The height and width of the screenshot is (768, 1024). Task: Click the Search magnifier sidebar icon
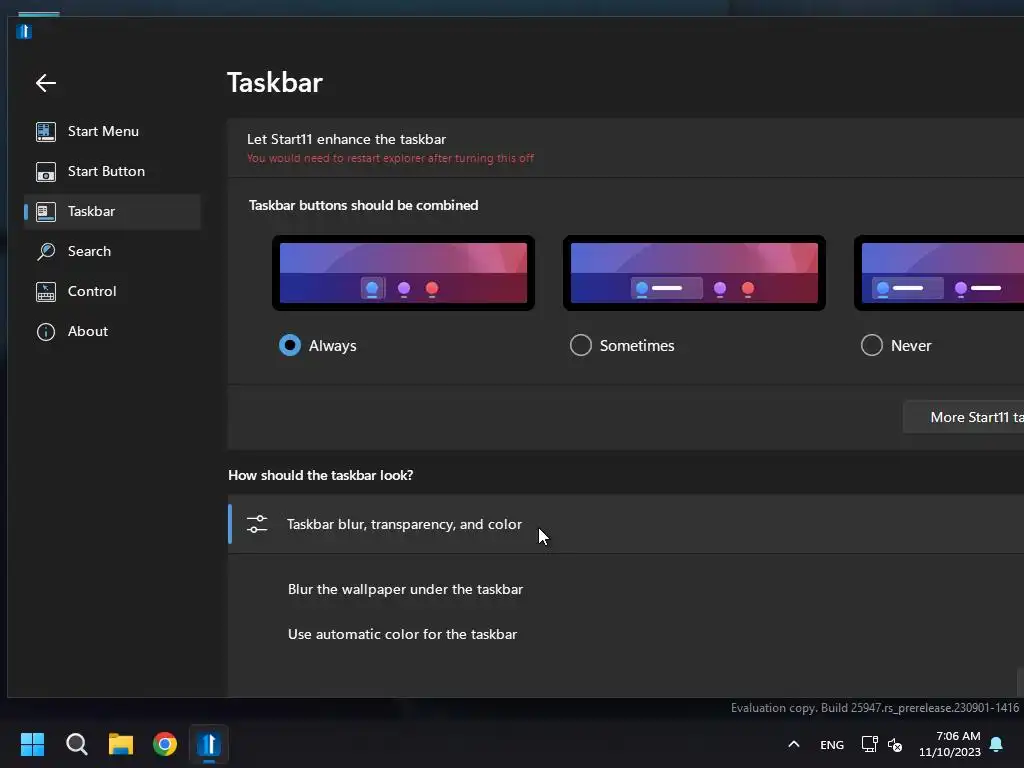(46, 251)
